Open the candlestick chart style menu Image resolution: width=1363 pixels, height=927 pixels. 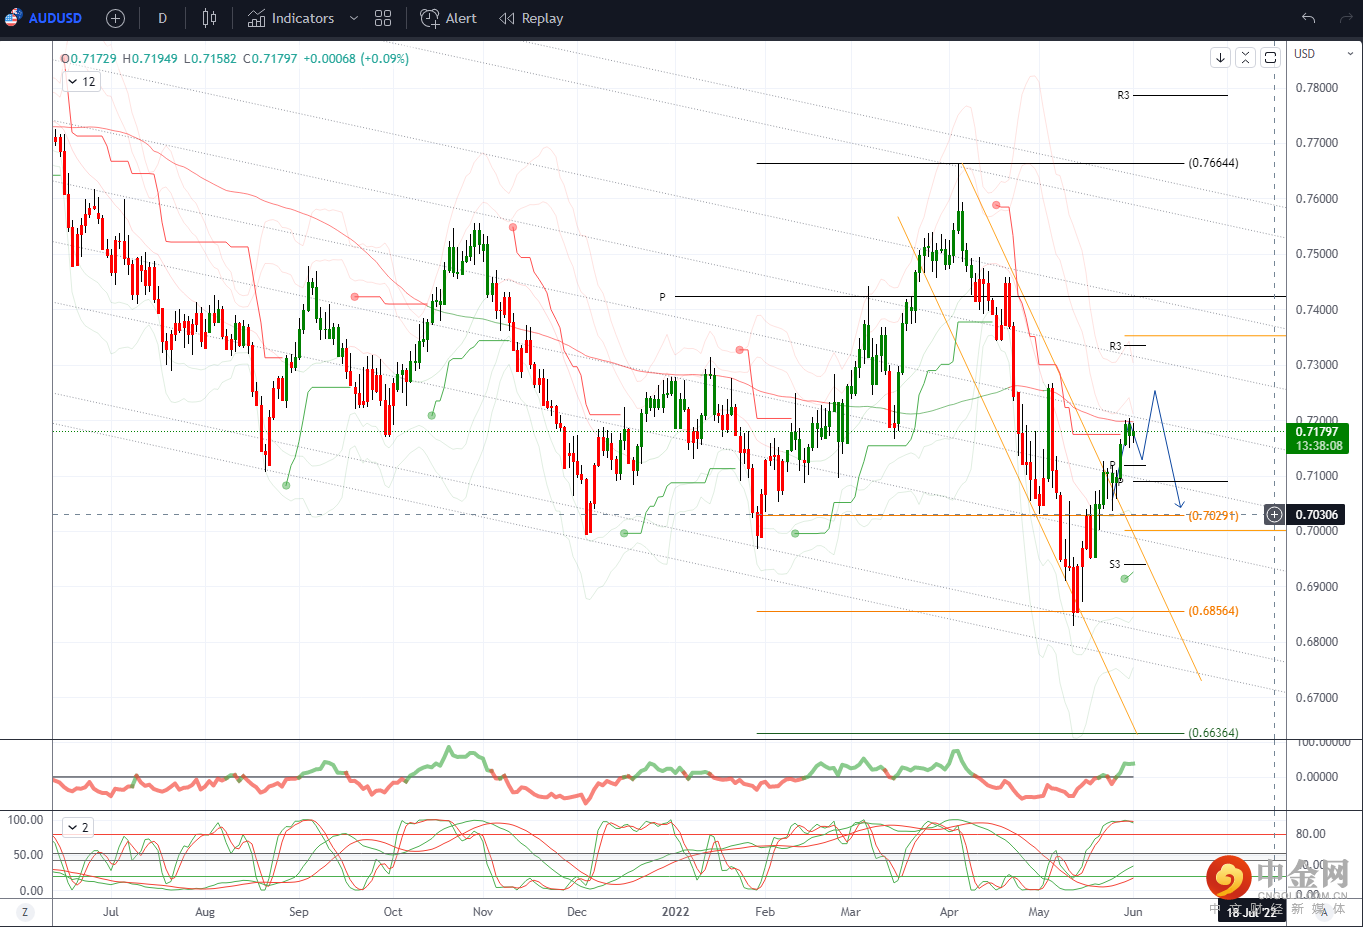(209, 18)
